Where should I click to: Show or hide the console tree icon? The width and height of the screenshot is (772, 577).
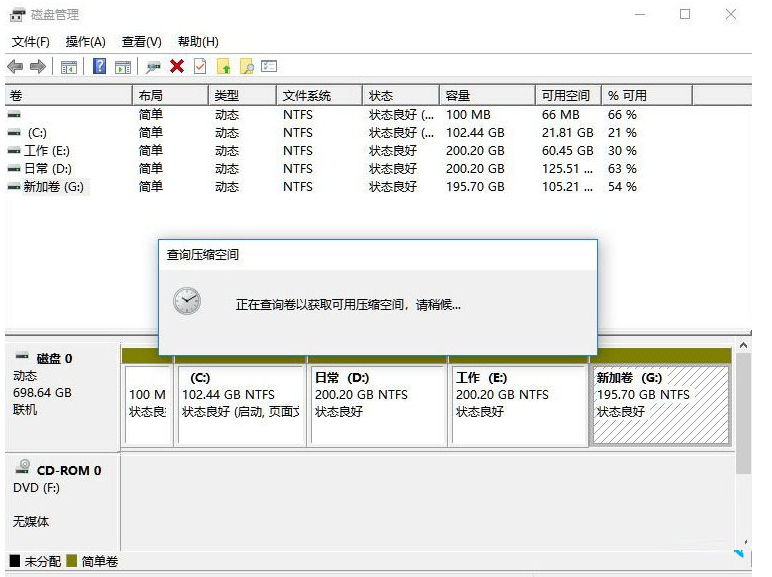coord(68,66)
